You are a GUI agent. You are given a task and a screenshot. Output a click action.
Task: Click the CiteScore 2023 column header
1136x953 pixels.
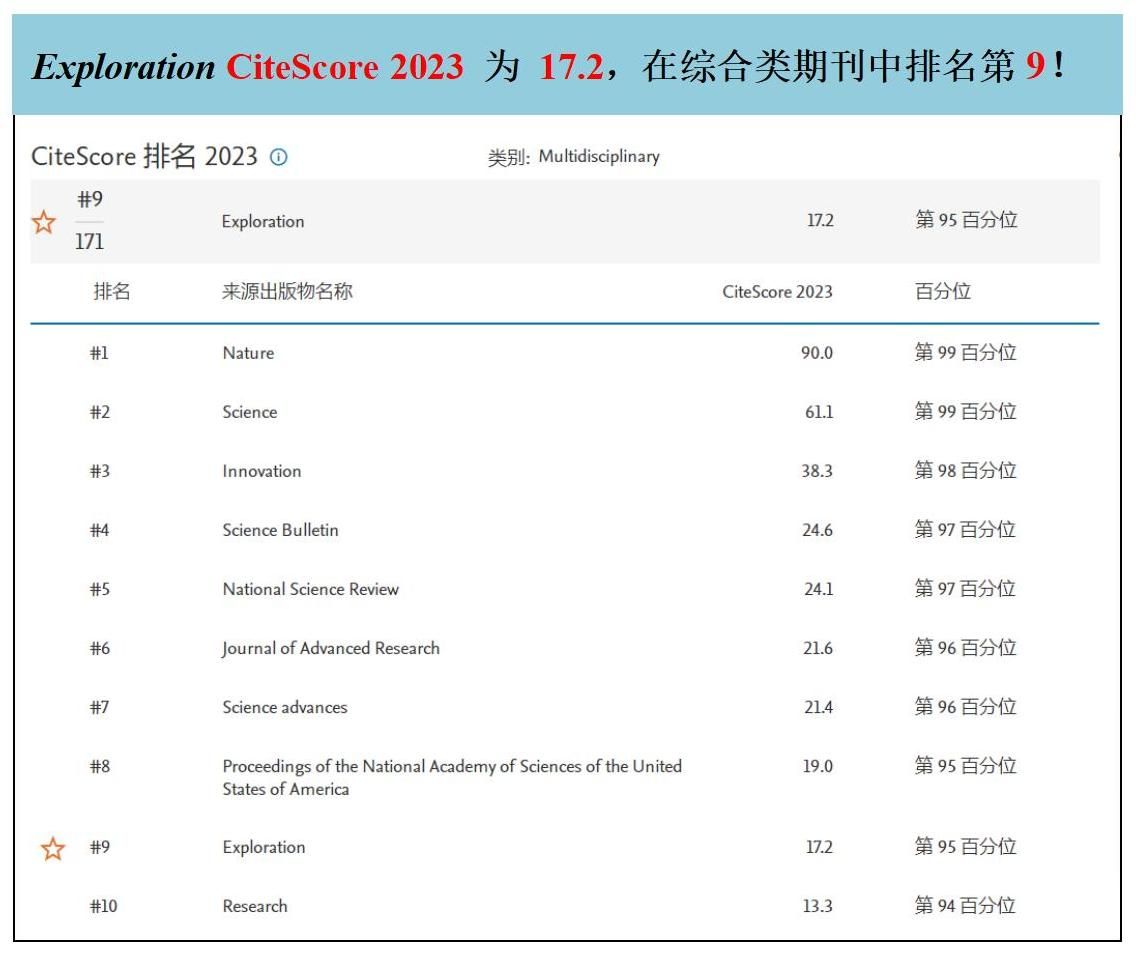777,292
